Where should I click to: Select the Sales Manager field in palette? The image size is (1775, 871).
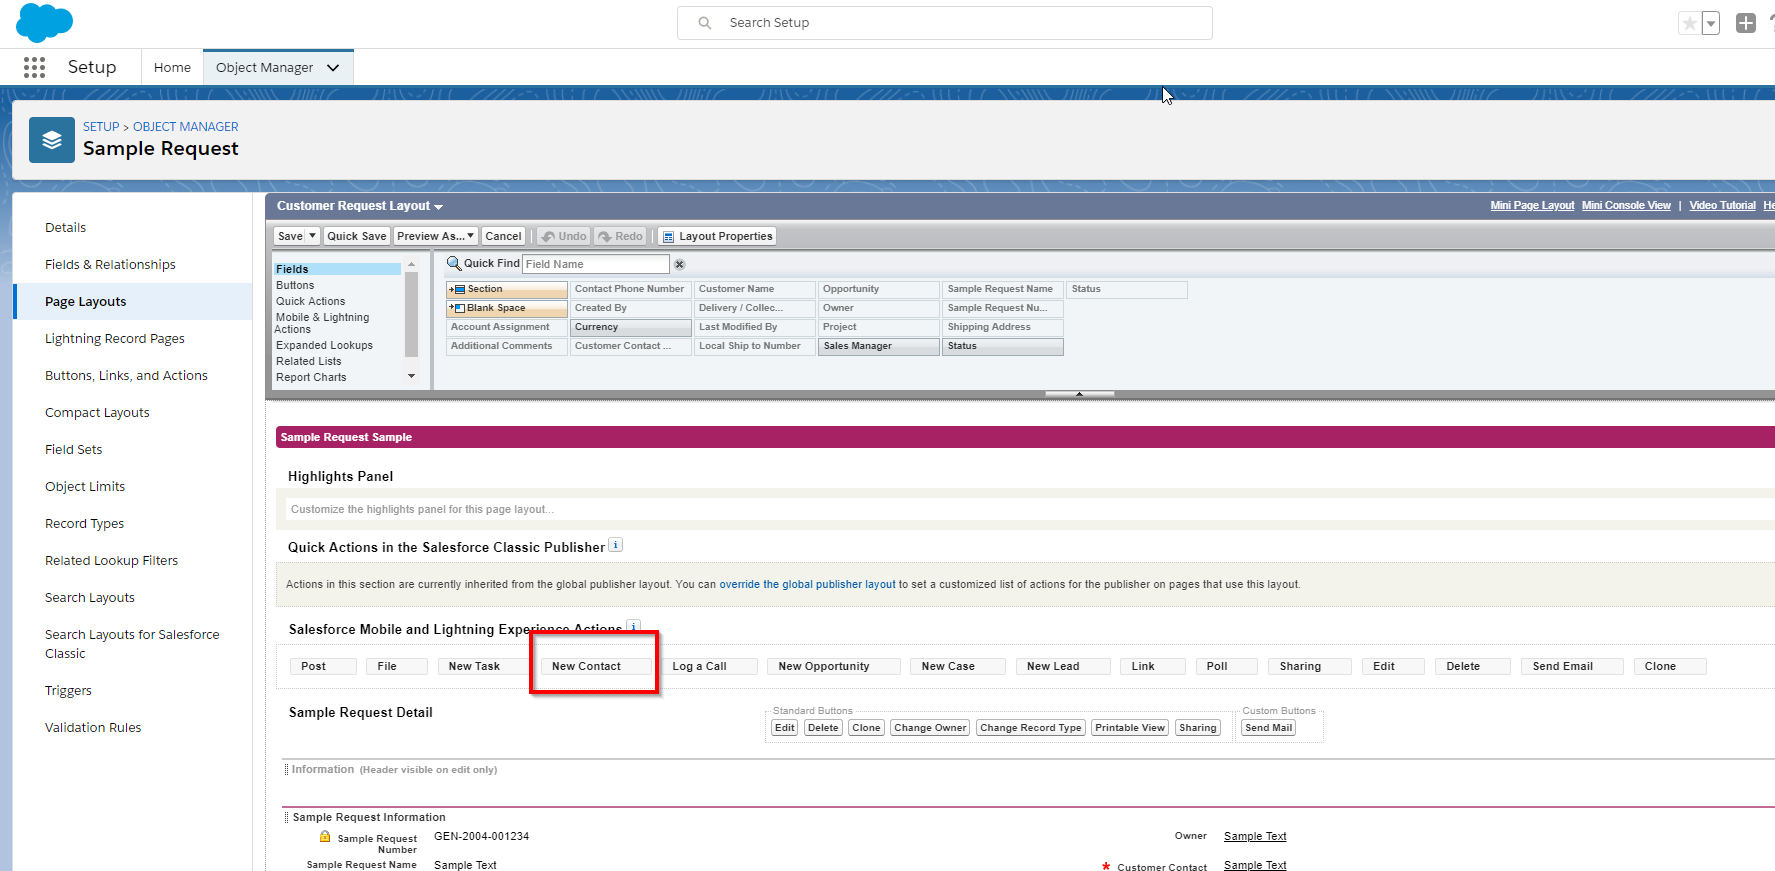[x=879, y=346]
